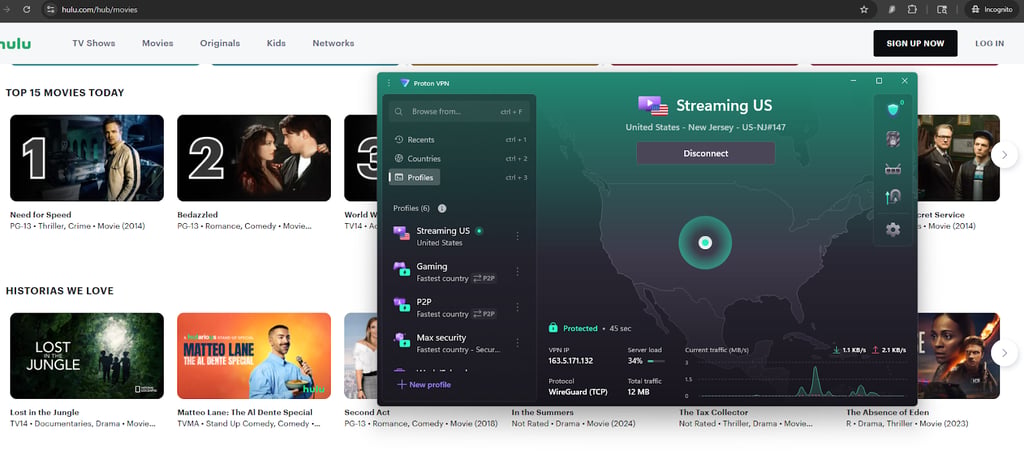Click SIGN UP NOW on Hulu

point(915,43)
